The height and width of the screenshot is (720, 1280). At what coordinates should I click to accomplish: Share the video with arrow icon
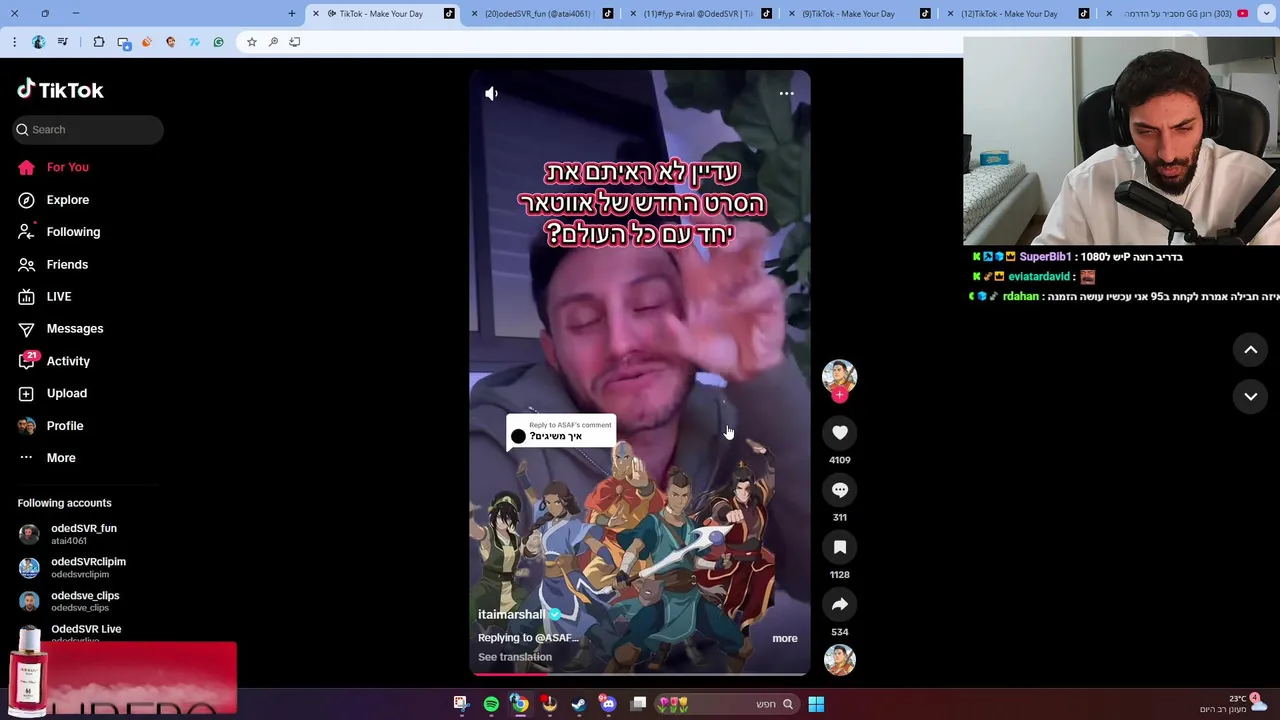[840, 604]
